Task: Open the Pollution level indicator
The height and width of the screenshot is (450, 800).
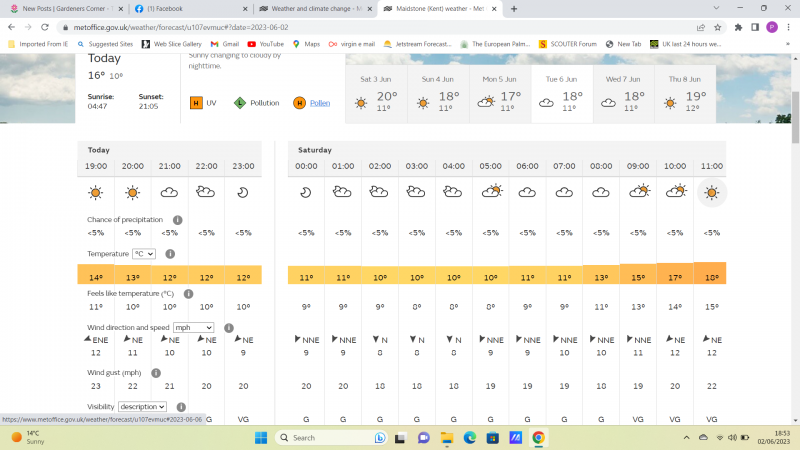Action: coord(257,103)
